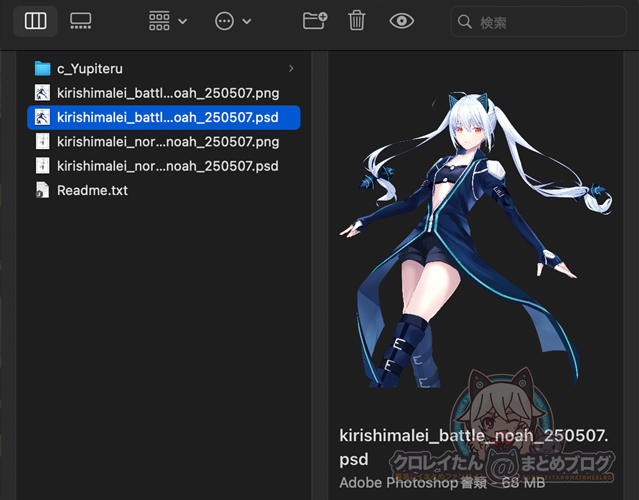
Task: Click the thumbnail icon of battle png file
Action: [42, 93]
